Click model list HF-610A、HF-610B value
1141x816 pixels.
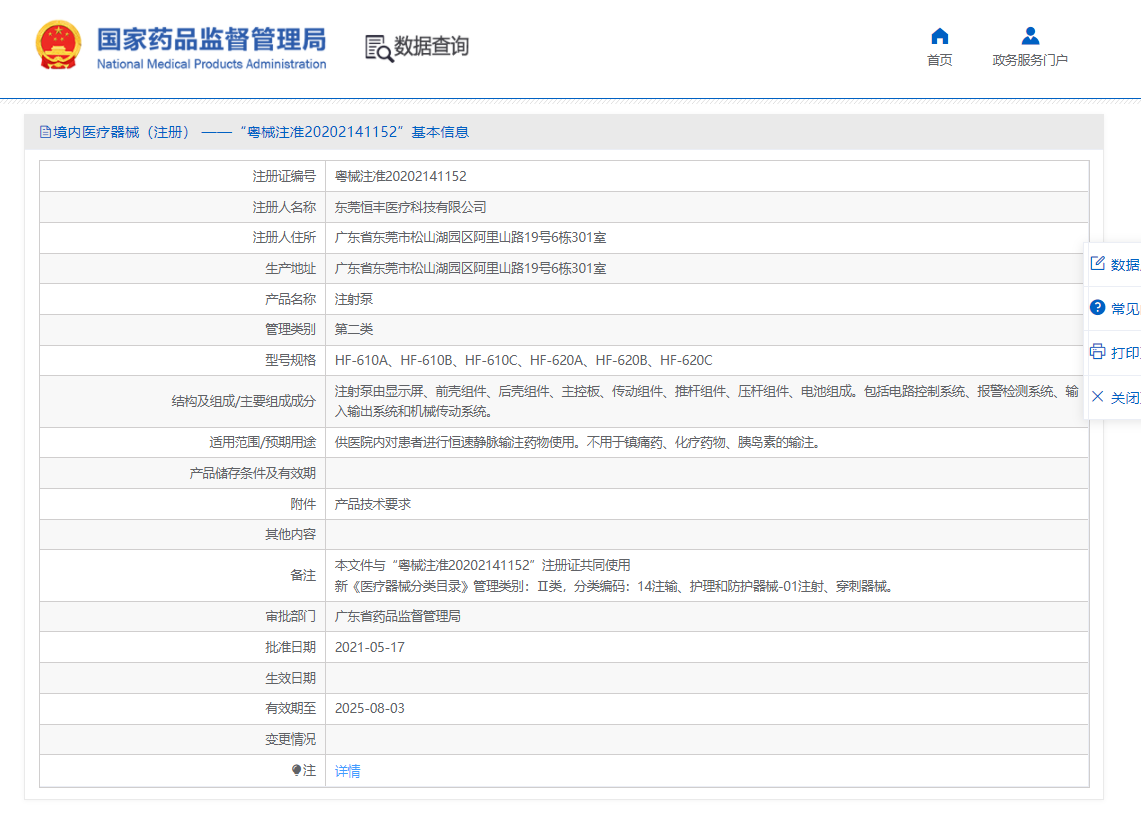click(523, 360)
